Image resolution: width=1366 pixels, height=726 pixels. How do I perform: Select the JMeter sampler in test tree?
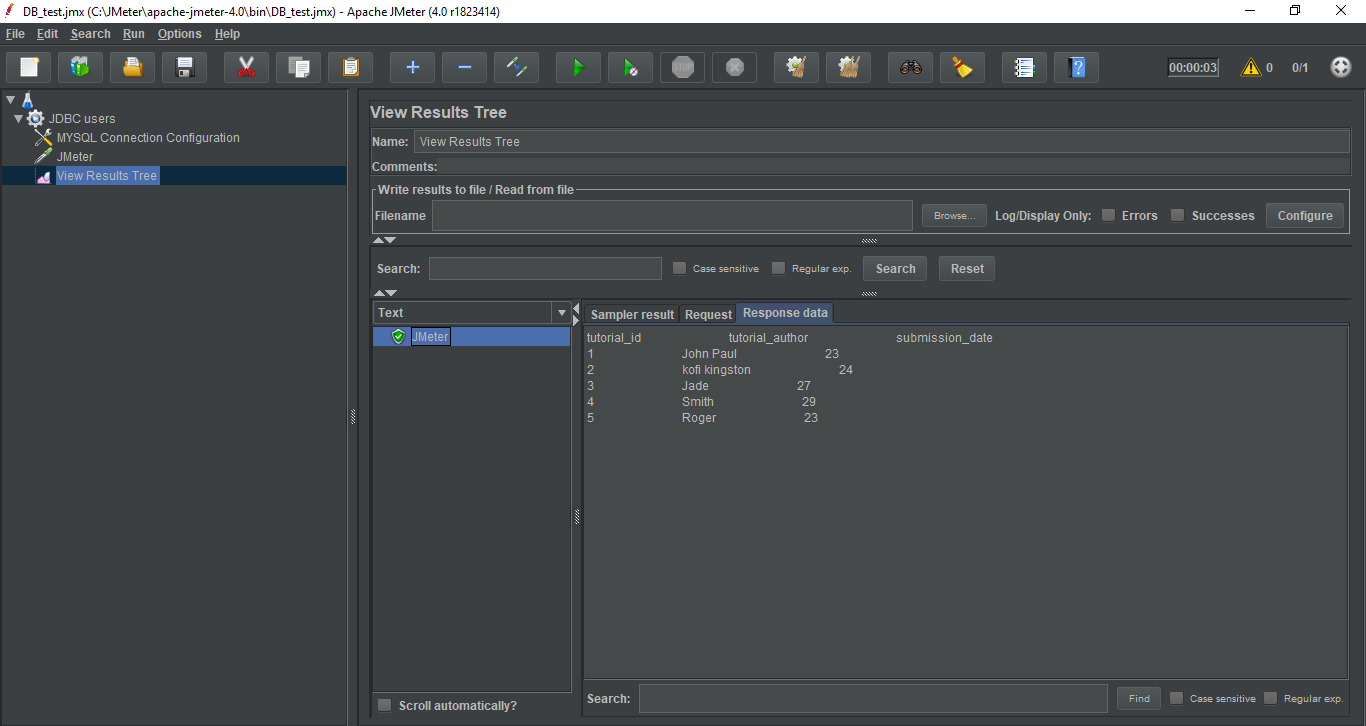pyautogui.click(x=75, y=157)
